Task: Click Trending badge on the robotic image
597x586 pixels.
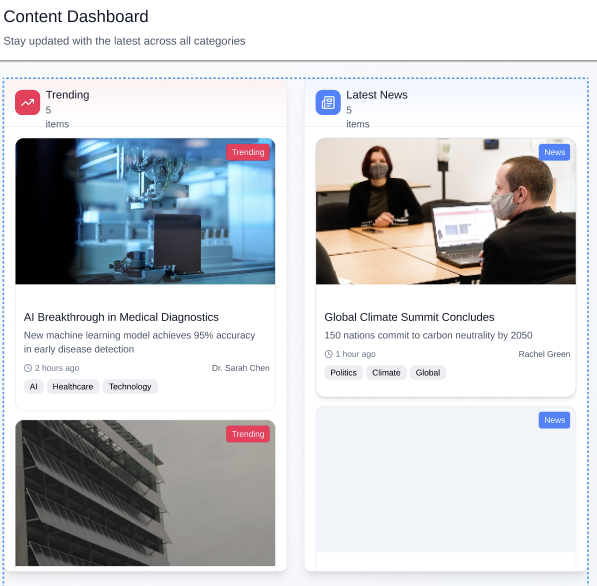Action: pyautogui.click(x=248, y=152)
